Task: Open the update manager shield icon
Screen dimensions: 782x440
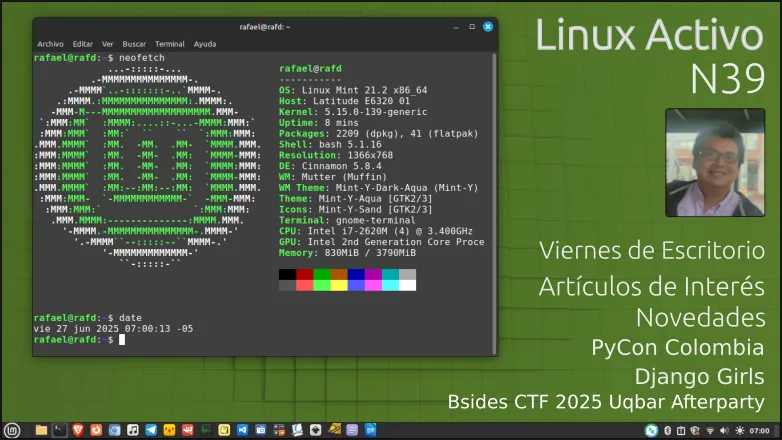Action: (x=695, y=431)
